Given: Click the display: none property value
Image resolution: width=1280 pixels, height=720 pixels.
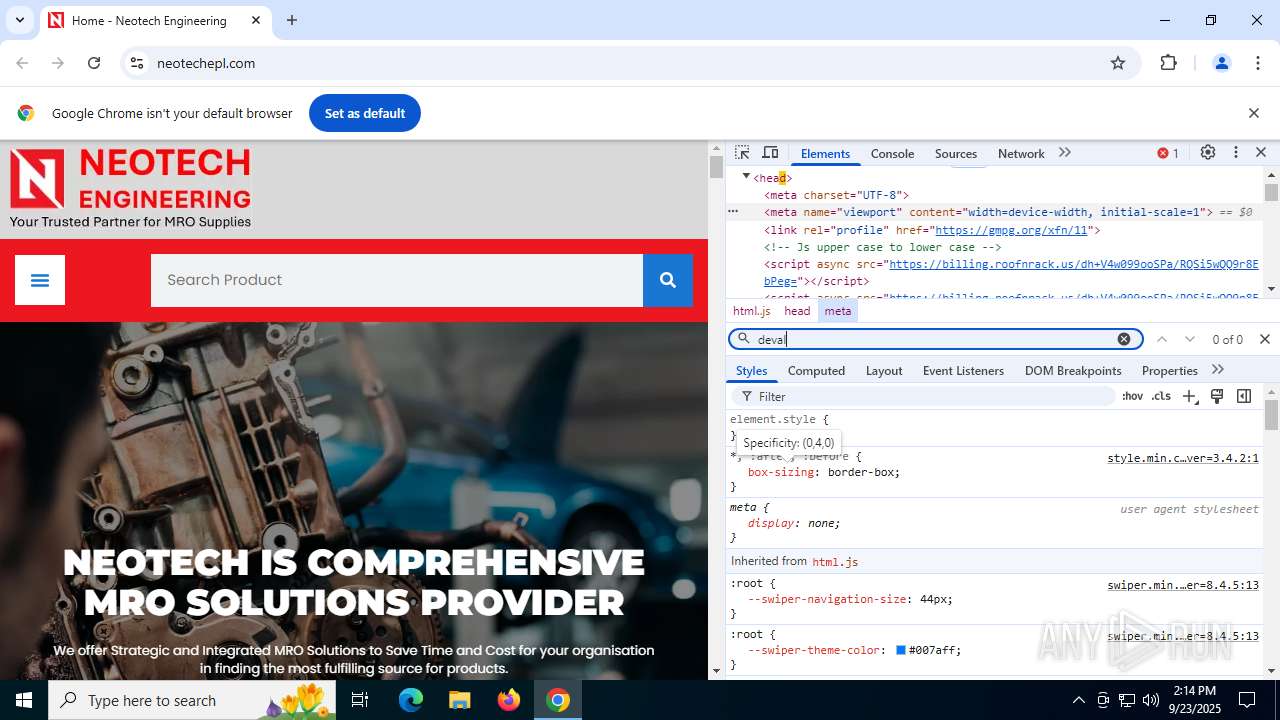Looking at the screenshot, I should pyautogui.click(x=823, y=523).
